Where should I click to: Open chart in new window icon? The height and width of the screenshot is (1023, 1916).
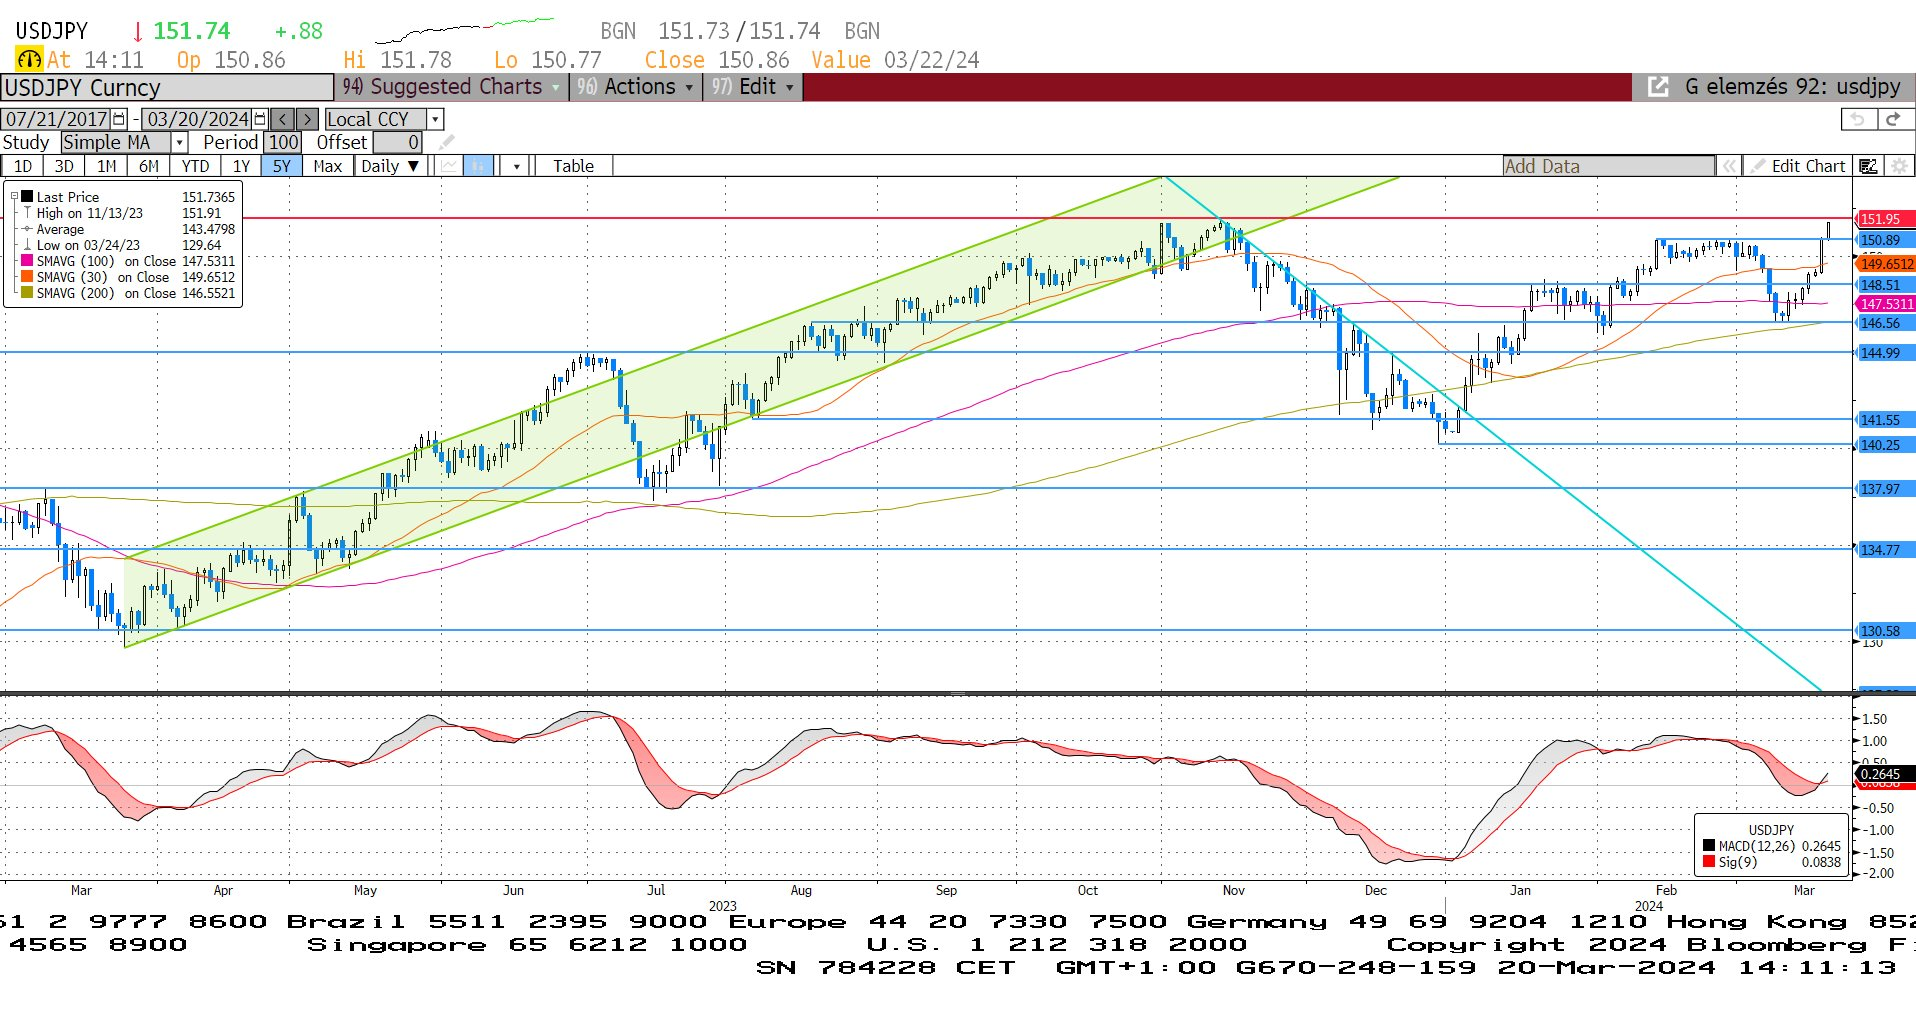pyautogui.click(x=1658, y=87)
